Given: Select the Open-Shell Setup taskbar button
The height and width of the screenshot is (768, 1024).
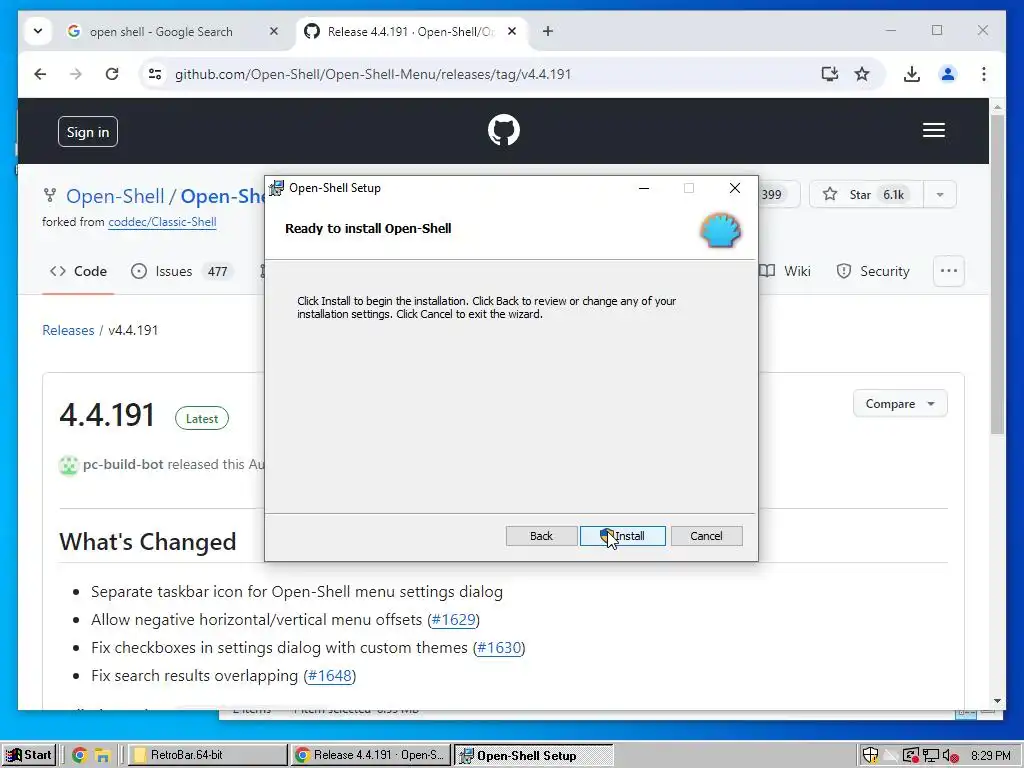Looking at the screenshot, I should [x=534, y=755].
